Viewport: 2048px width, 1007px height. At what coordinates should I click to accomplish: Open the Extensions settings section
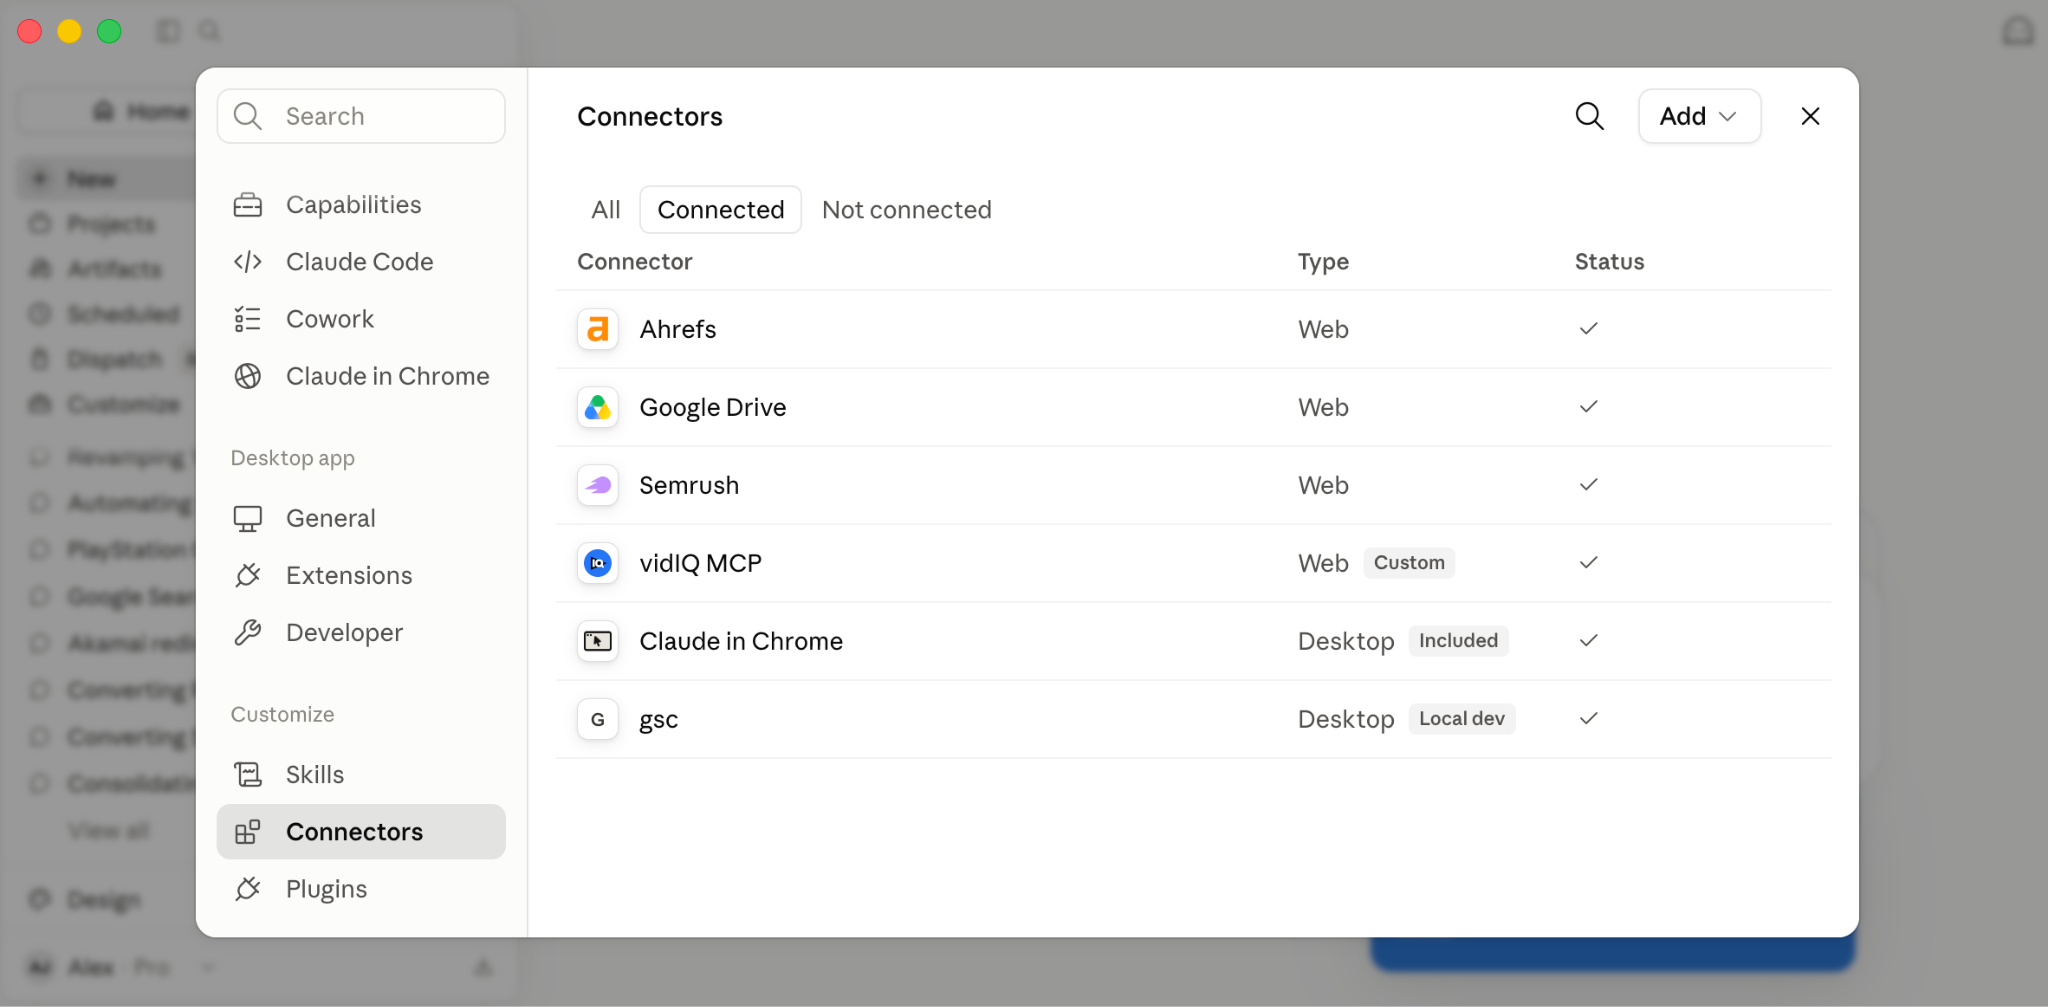pyautogui.click(x=361, y=574)
